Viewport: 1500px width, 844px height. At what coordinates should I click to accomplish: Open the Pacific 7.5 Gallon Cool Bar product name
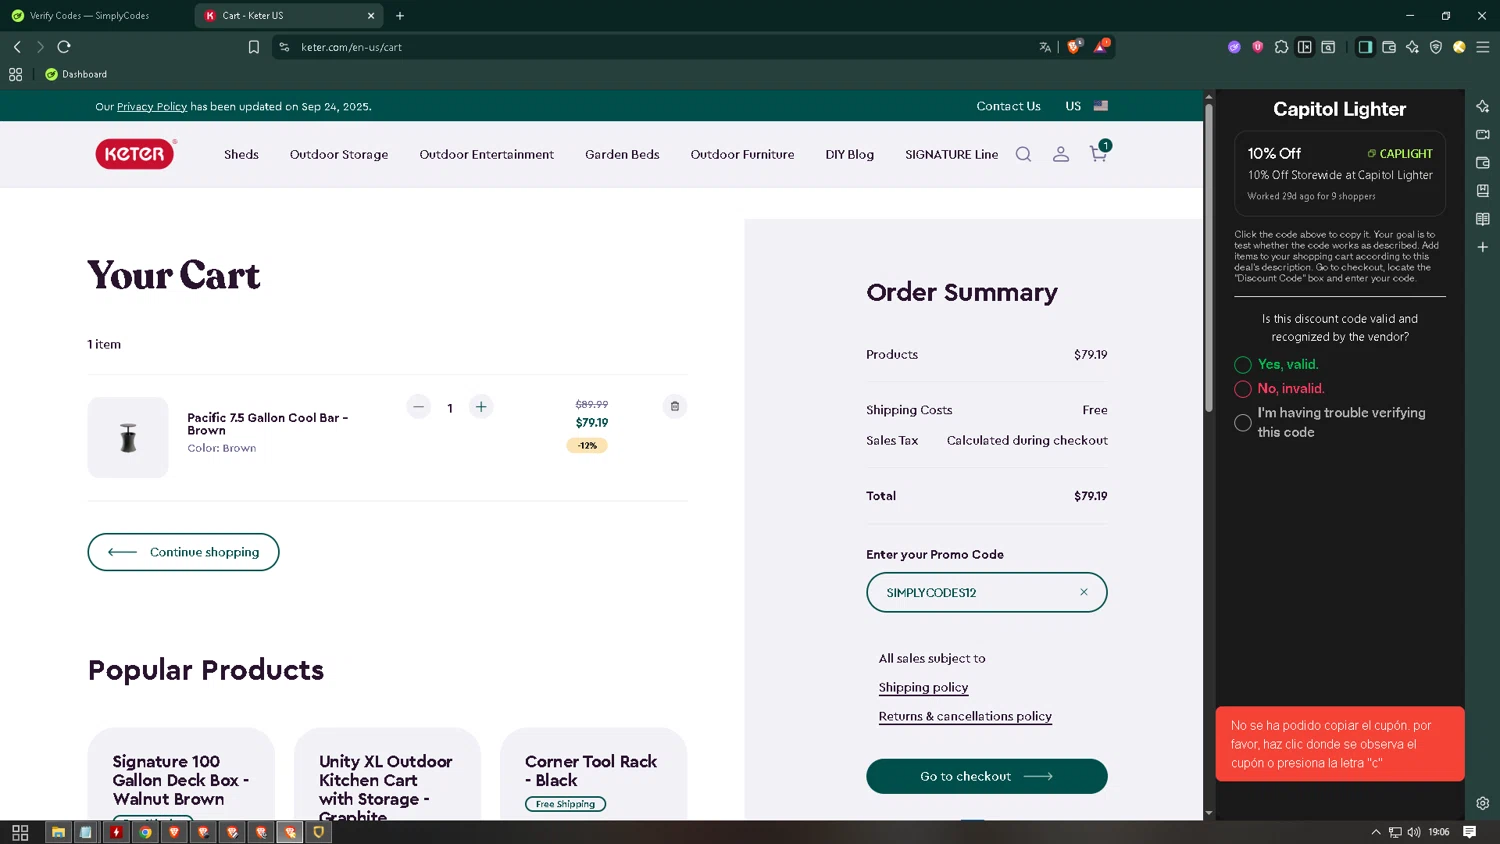(267, 424)
